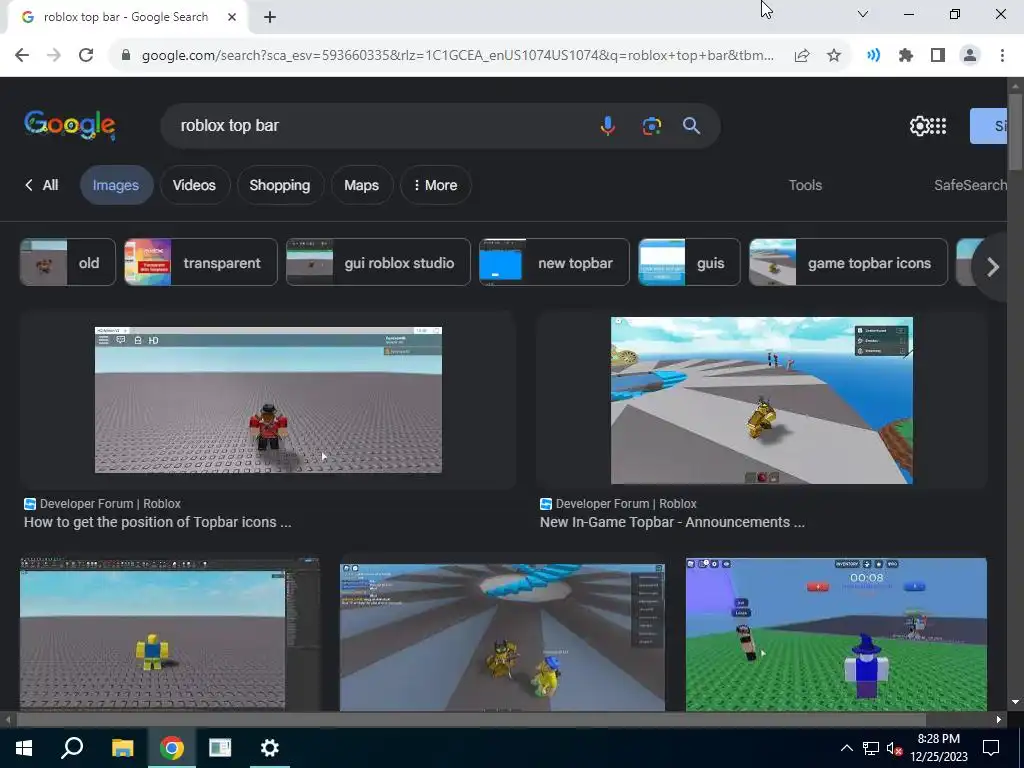
Task: Click the vertical scrollbar thumb
Action: coord(1015,134)
